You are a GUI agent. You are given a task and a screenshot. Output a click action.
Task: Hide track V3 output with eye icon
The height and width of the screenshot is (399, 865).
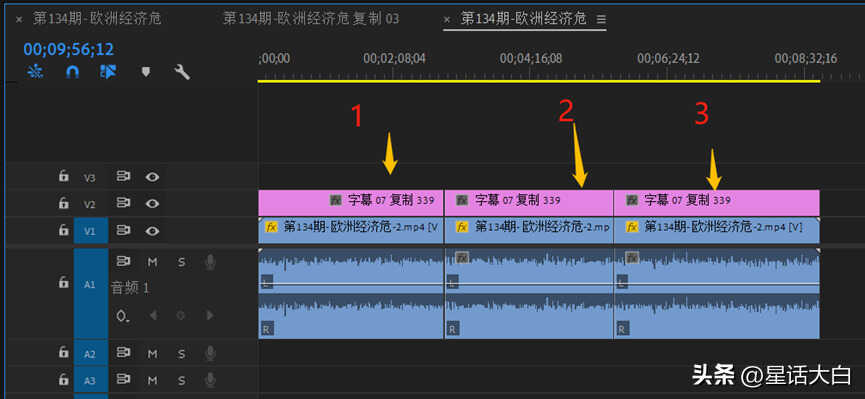153,177
